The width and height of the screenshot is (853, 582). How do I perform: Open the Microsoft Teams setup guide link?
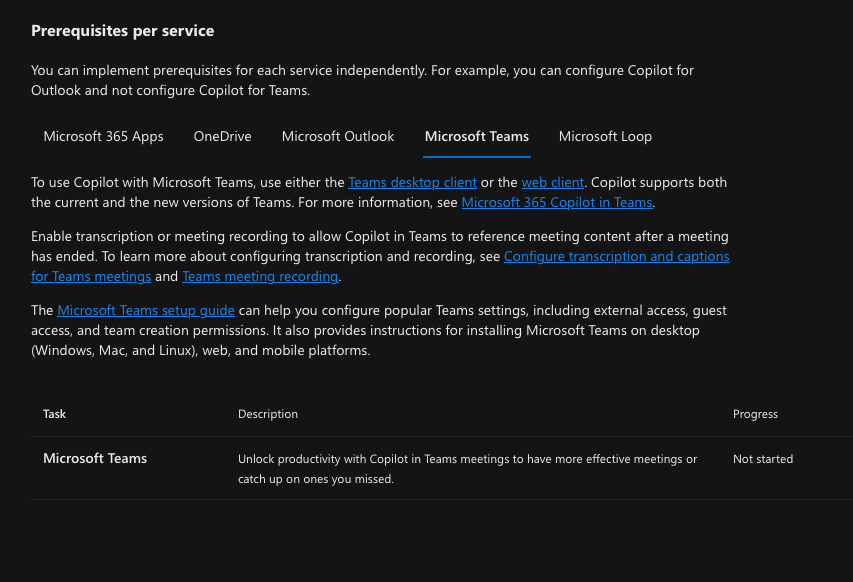146,311
